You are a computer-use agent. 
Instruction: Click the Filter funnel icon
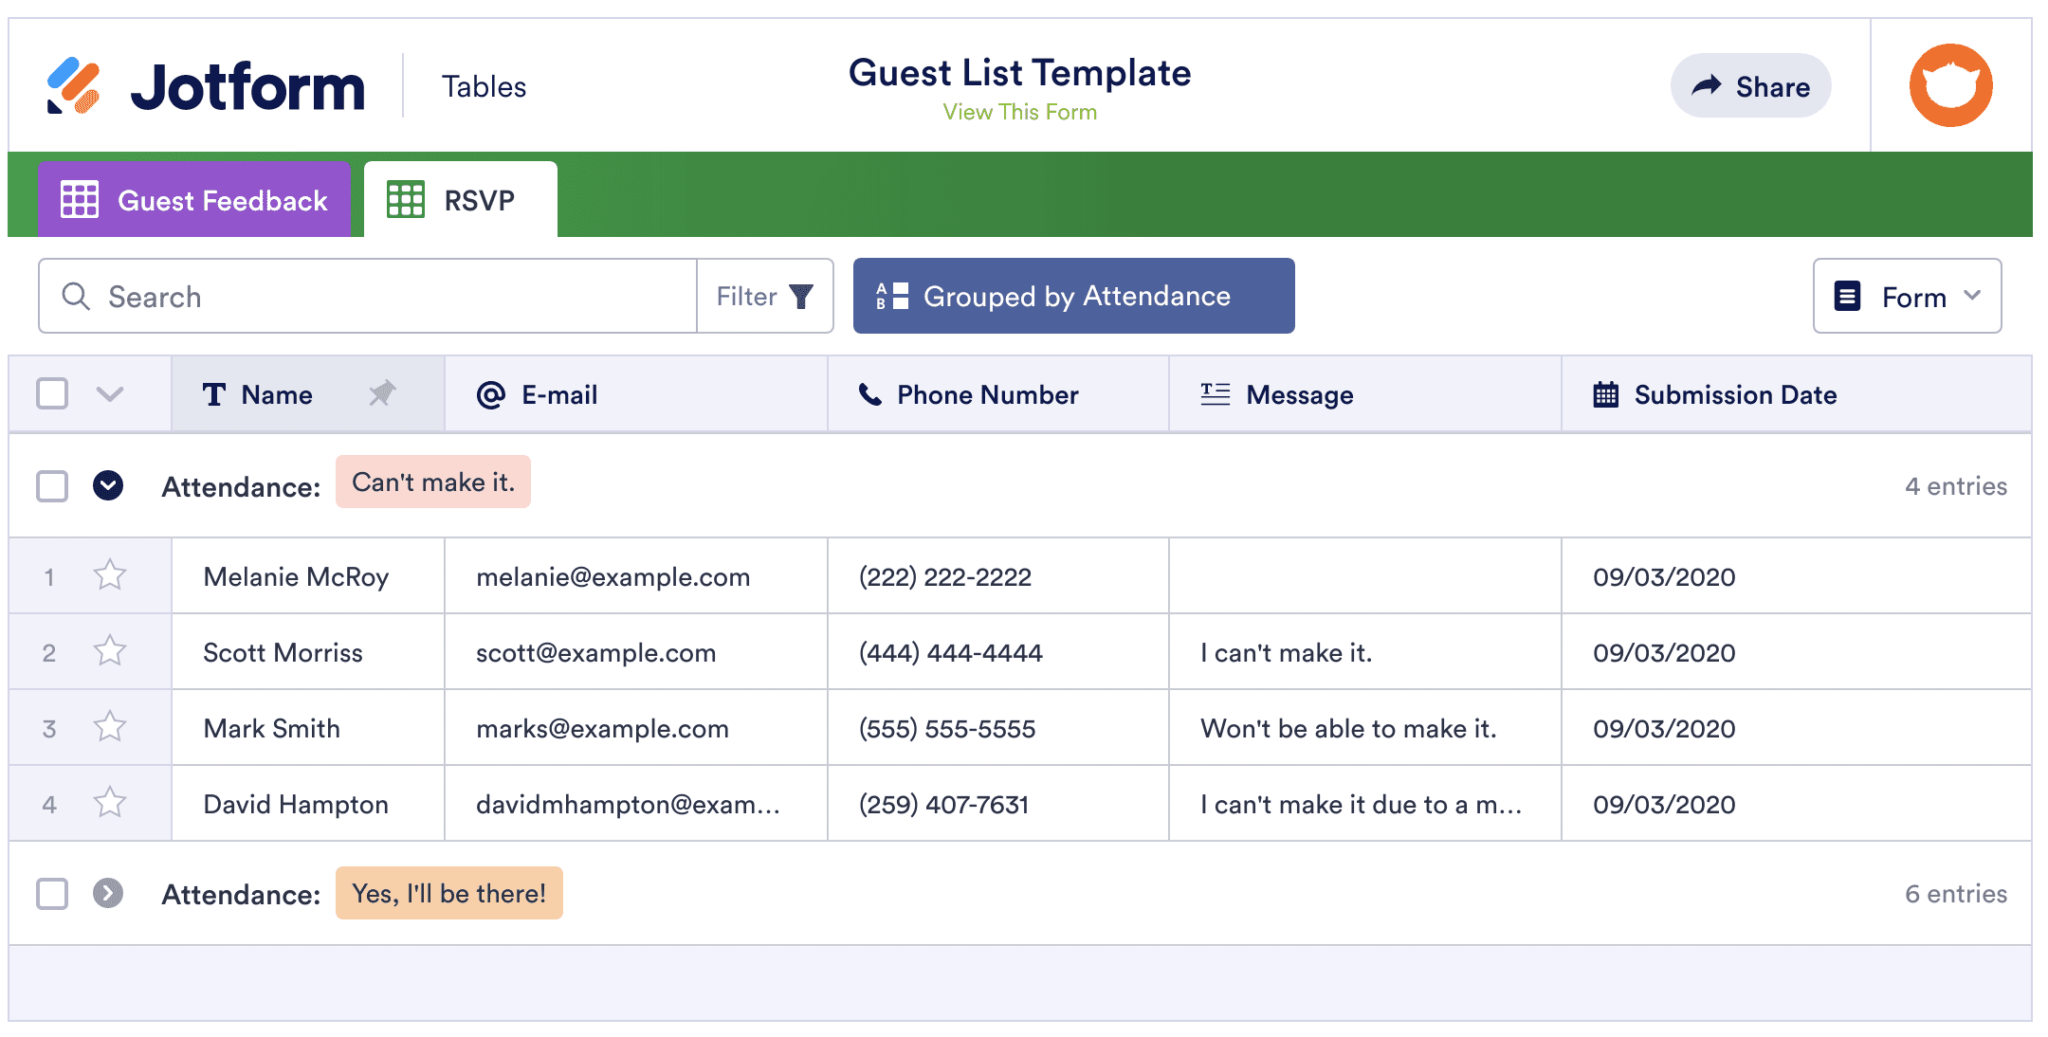pyautogui.click(x=801, y=296)
